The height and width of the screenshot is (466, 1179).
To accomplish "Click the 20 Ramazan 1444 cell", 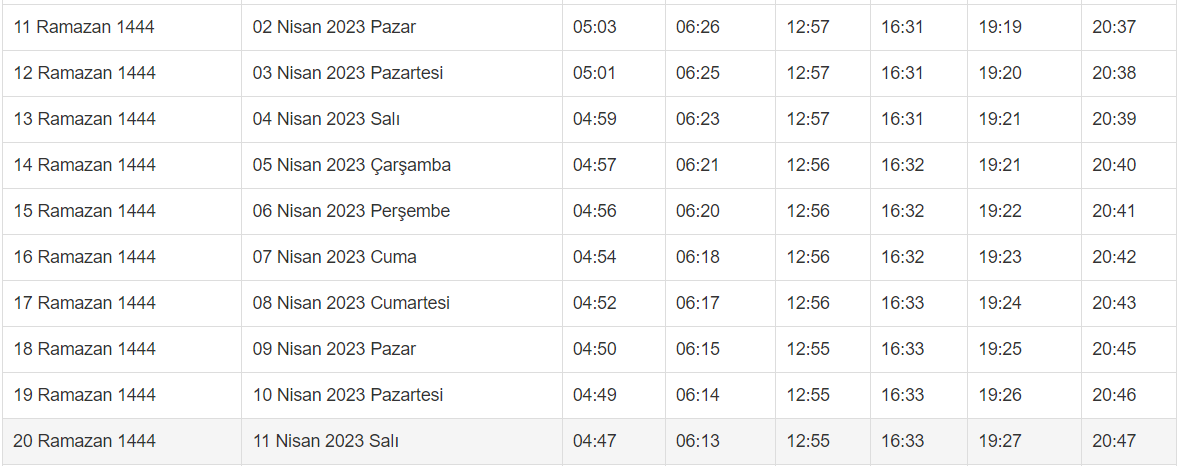I will tap(85, 441).
